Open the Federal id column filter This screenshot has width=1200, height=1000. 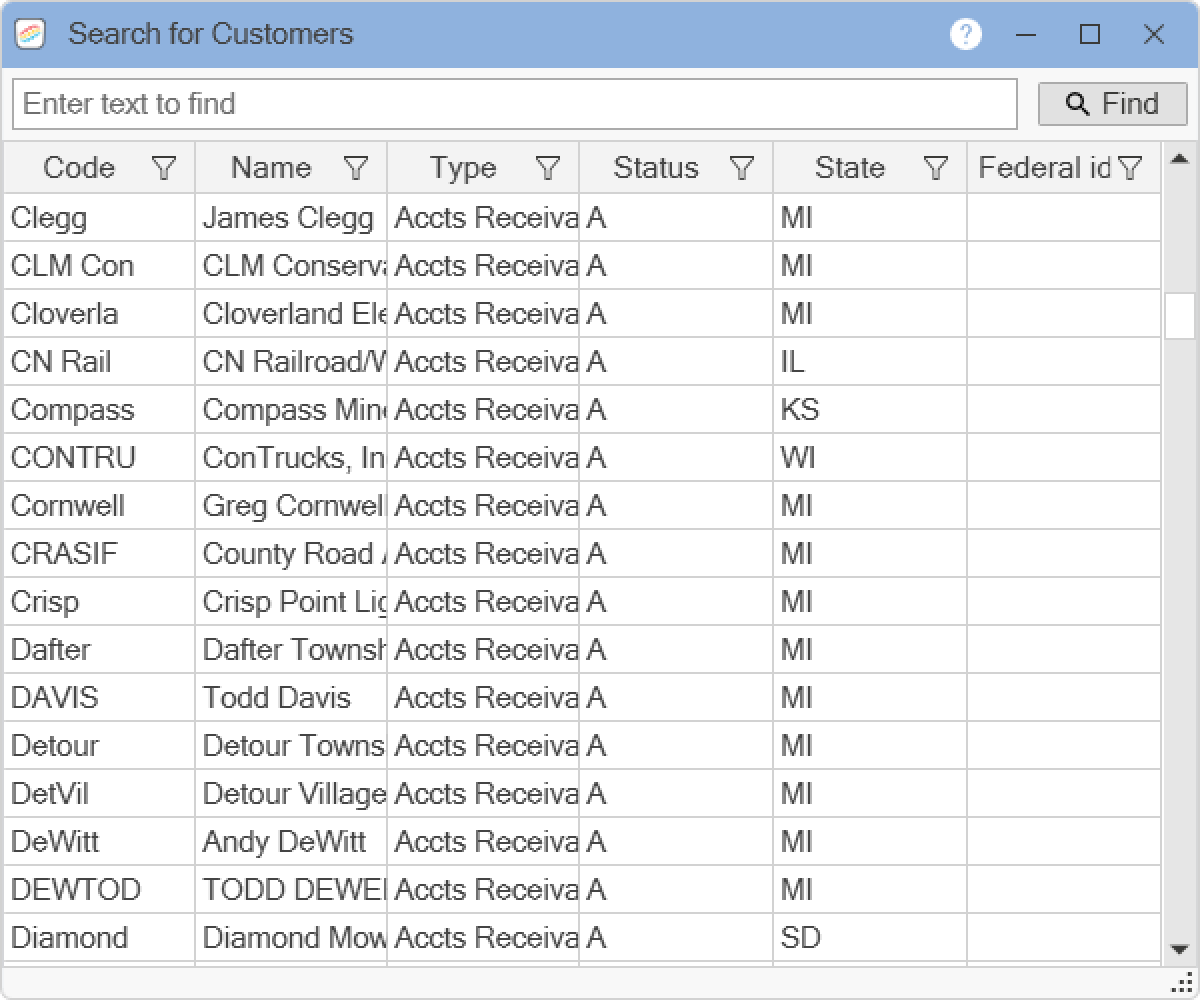(1129, 168)
